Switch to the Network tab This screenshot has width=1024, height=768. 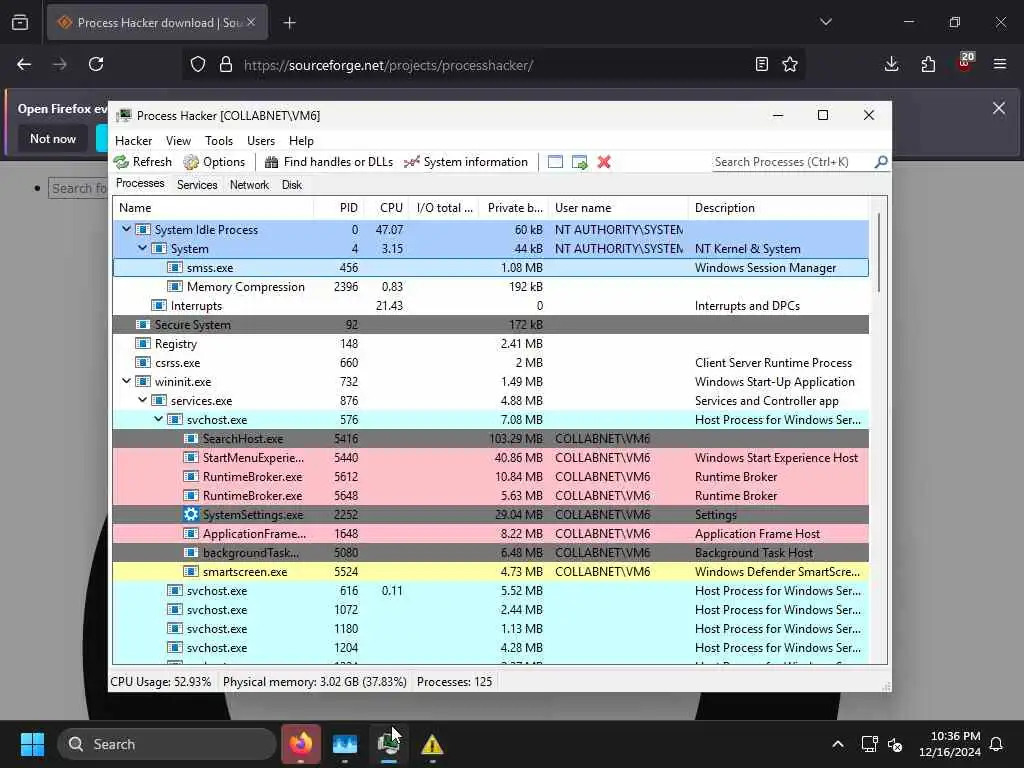point(249,185)
